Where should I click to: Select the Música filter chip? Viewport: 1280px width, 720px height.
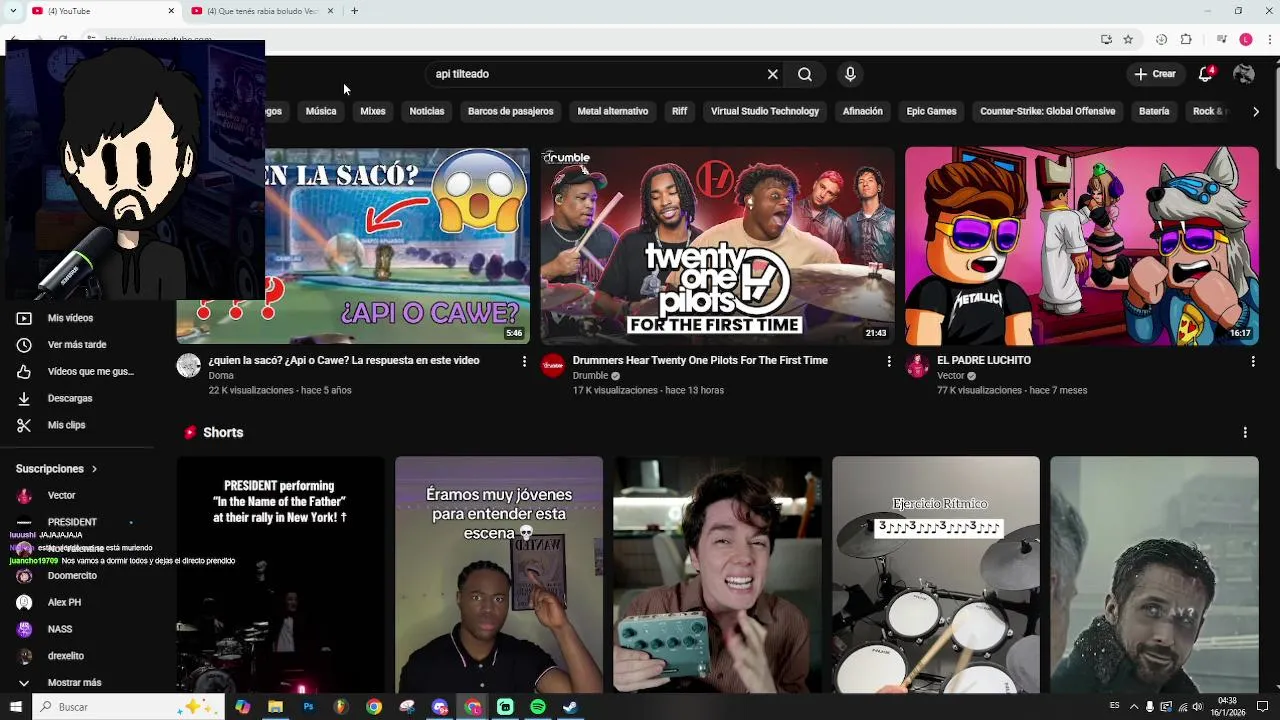tap(321, 111)
